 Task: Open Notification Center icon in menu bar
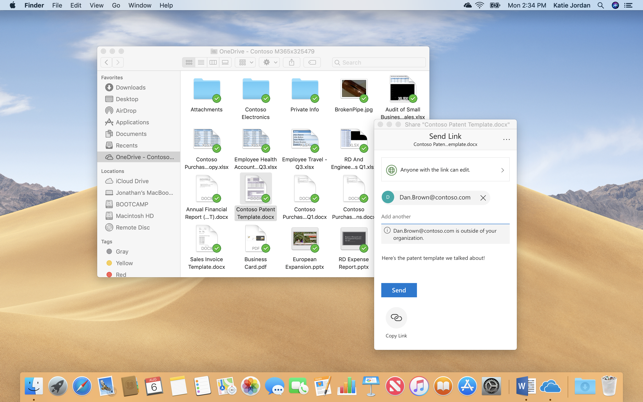pos(628,5)
